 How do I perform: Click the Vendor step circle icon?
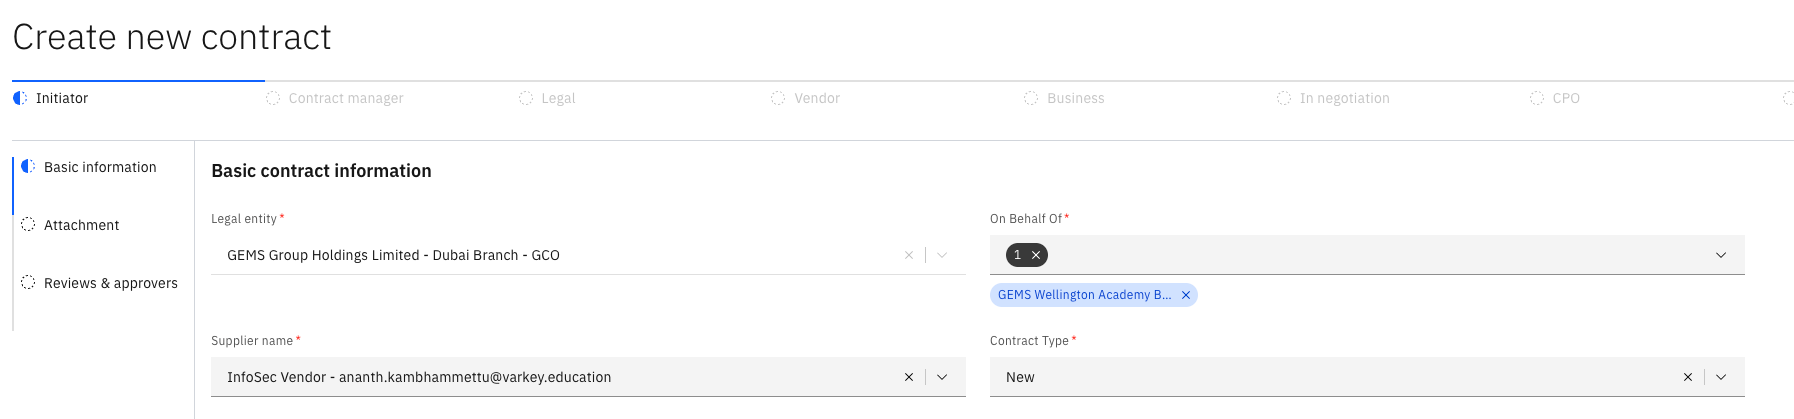[x=778, y=98]
